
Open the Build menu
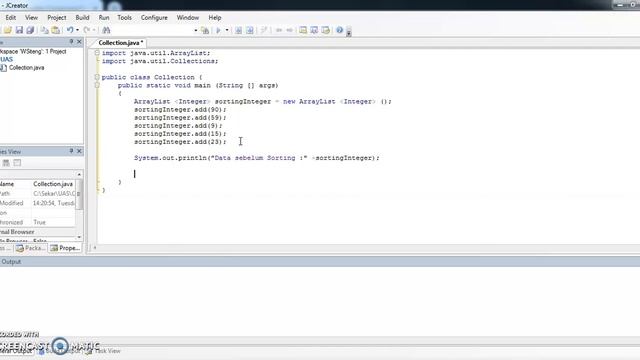pos(82,18)
